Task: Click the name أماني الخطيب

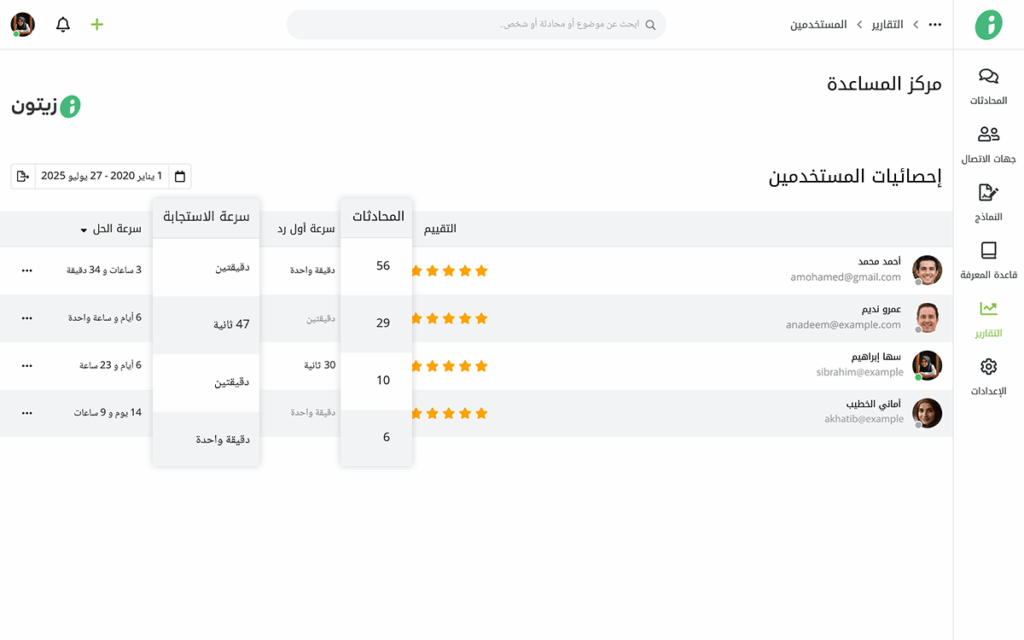Action: pyautogui.click(x=873, y=404)
